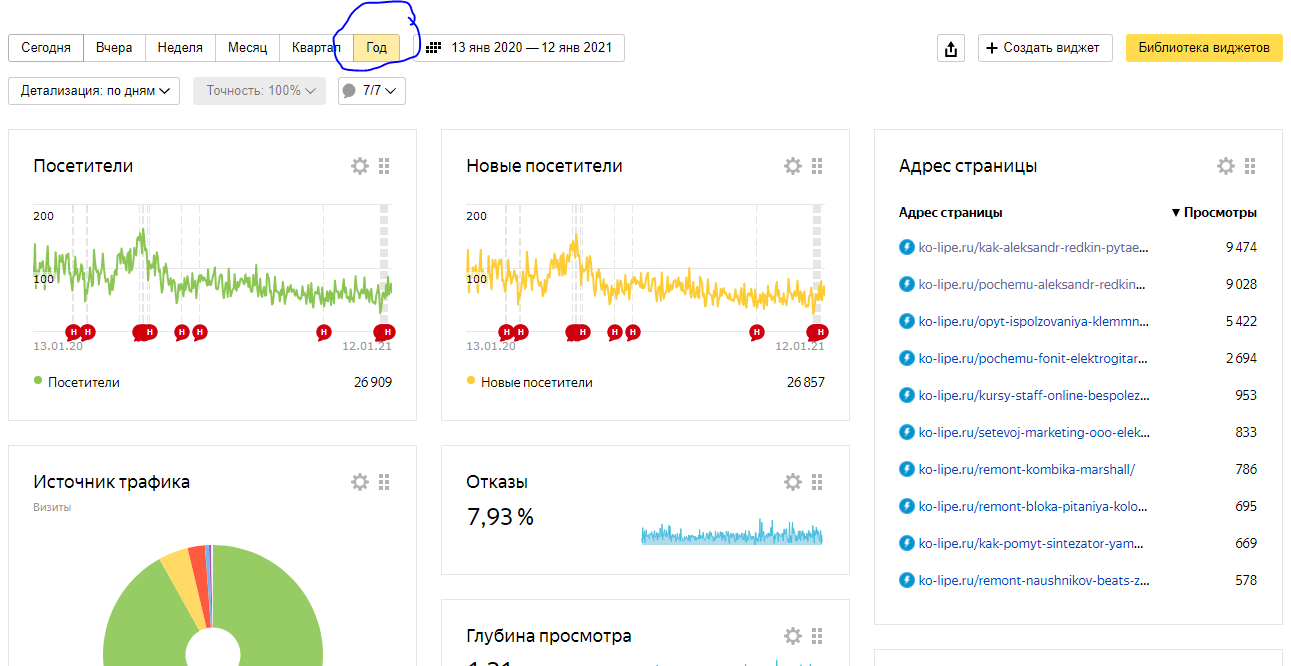Open ko-lipe.ru/opyt-ispolzovaniya-klemmn link
Image resolution: width=1291 pixels, height=666 pixels.
pos(1034,321)
